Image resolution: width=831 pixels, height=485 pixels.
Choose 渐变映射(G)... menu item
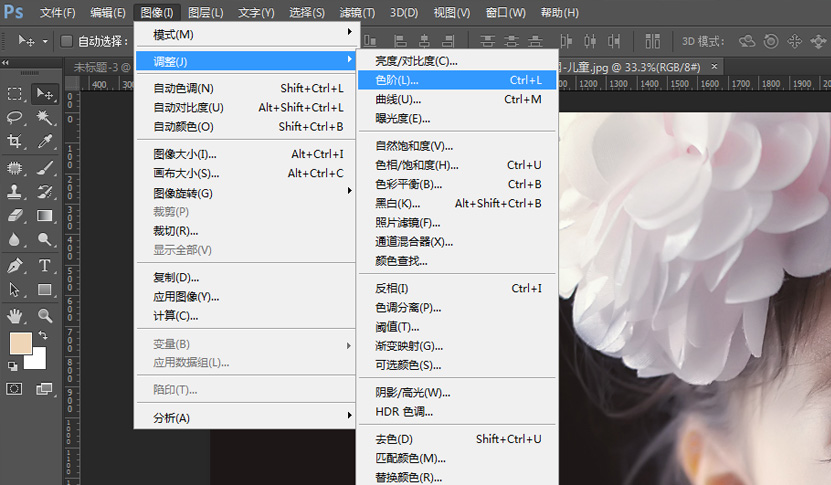(x=458, y=346)
